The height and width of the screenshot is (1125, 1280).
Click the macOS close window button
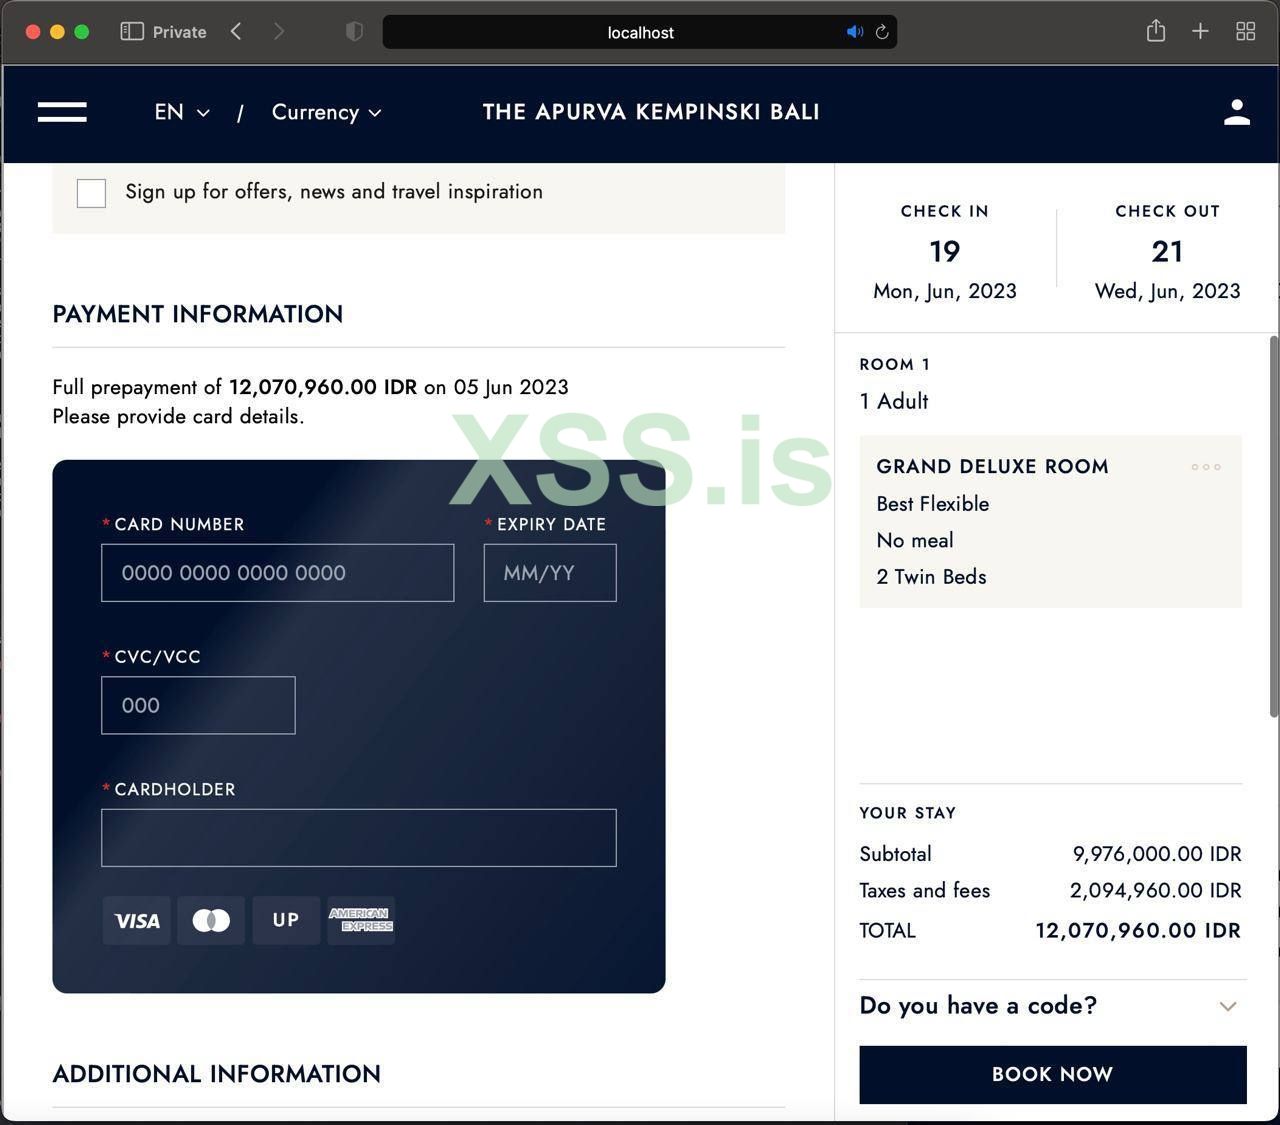pos(32,32)
